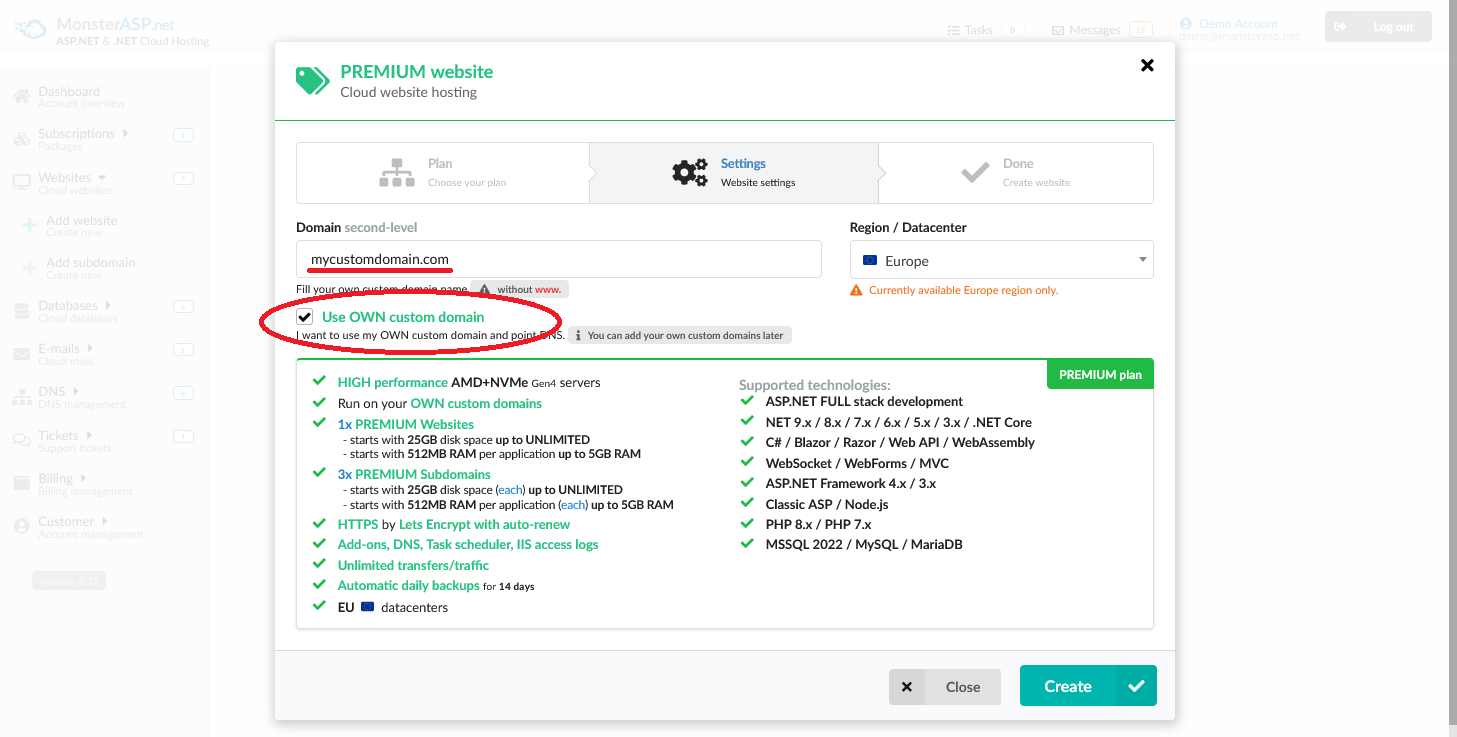Click 'Classic ASP / Node.js' text
Viewport: 1457px width, 737px height.
tap(827, 504)
